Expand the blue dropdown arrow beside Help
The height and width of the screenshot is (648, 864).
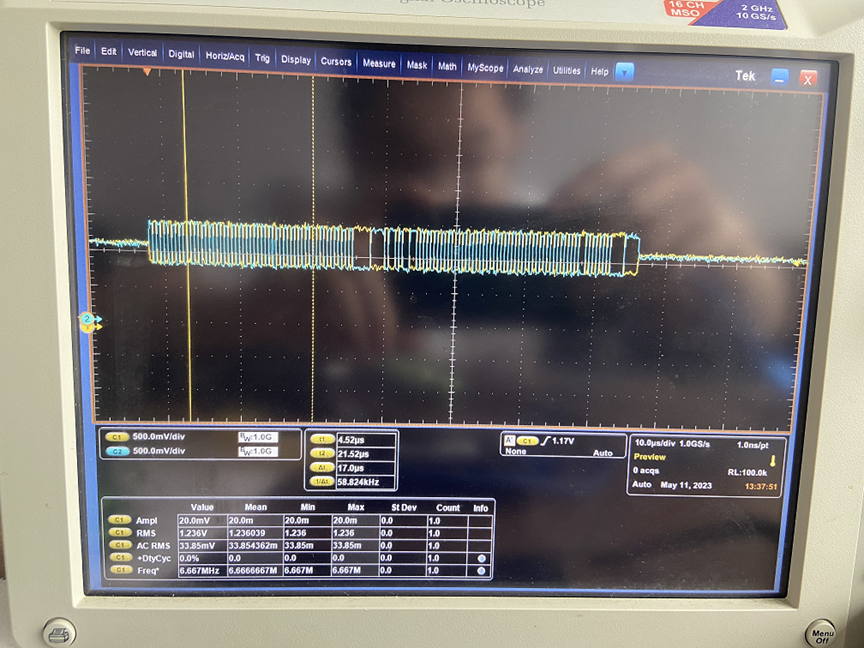coord(624,72)
